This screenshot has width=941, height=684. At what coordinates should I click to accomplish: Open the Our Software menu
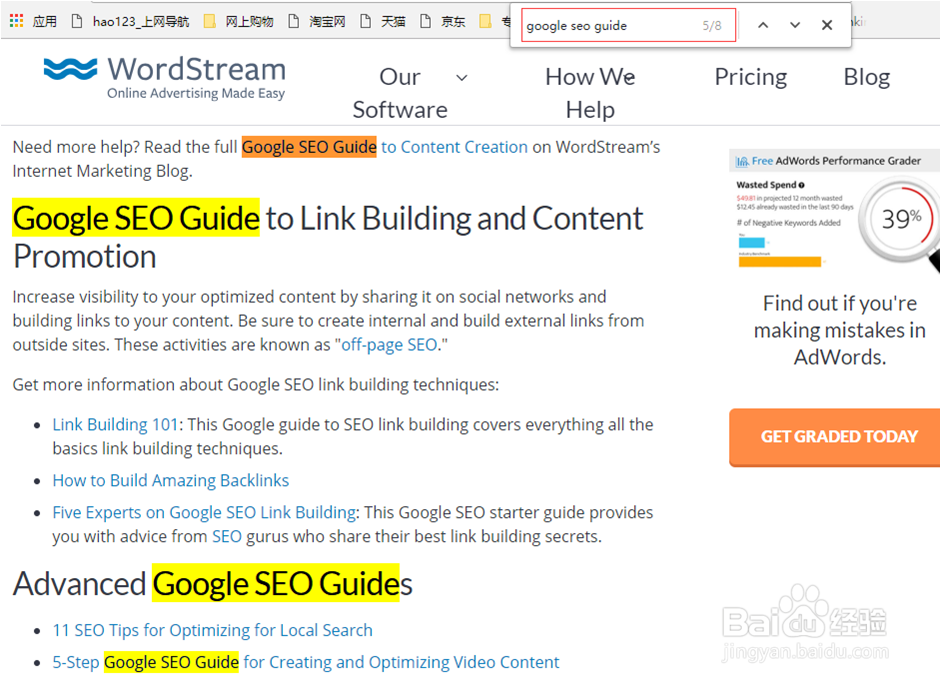[x=400, y=93]
